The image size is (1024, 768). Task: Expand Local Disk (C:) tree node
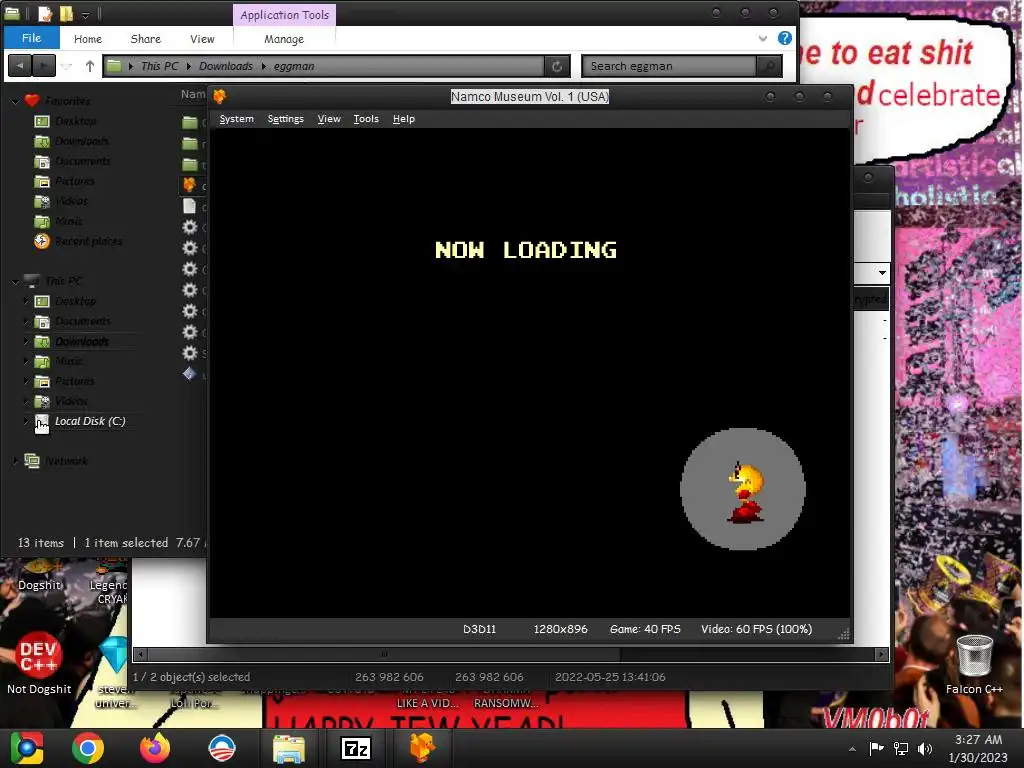click(x=26, y=421)
